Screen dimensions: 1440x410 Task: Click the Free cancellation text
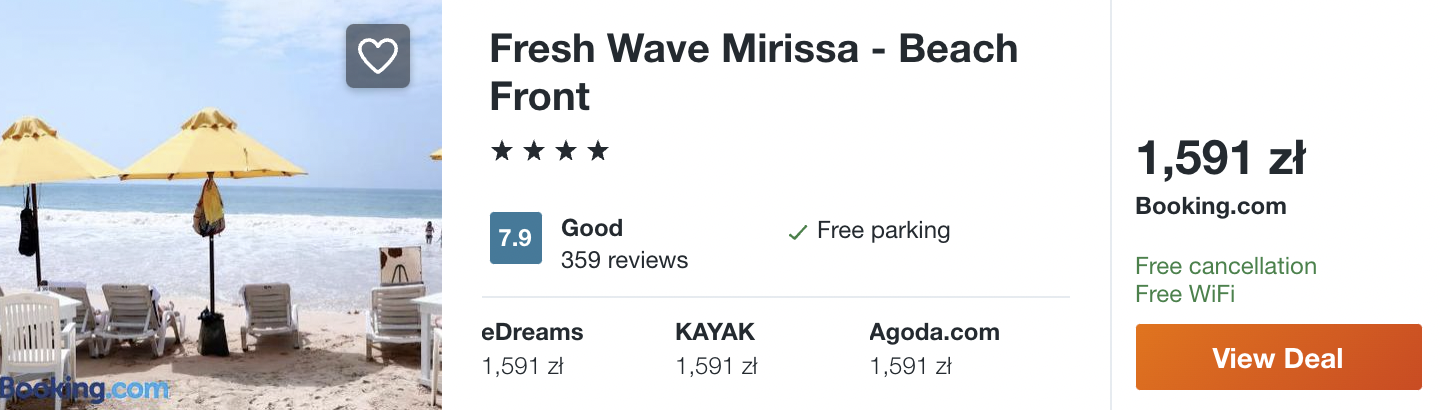[1226, 266]
